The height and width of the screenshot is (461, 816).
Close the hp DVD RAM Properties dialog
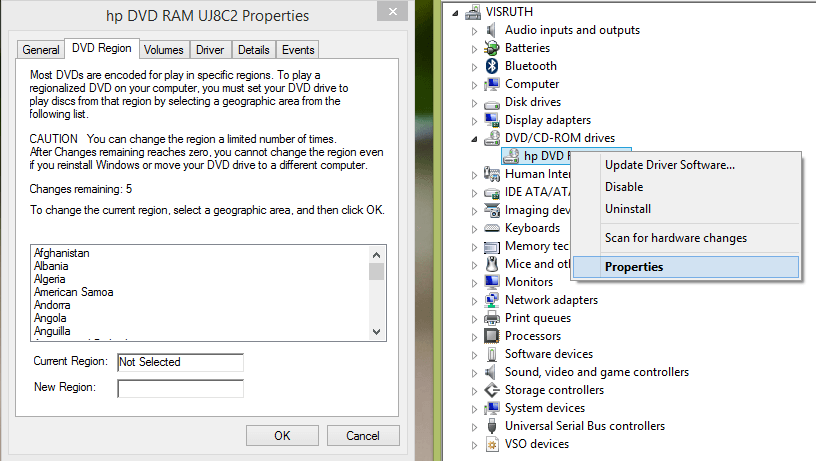pyautogui.click(x=393, y=11)
